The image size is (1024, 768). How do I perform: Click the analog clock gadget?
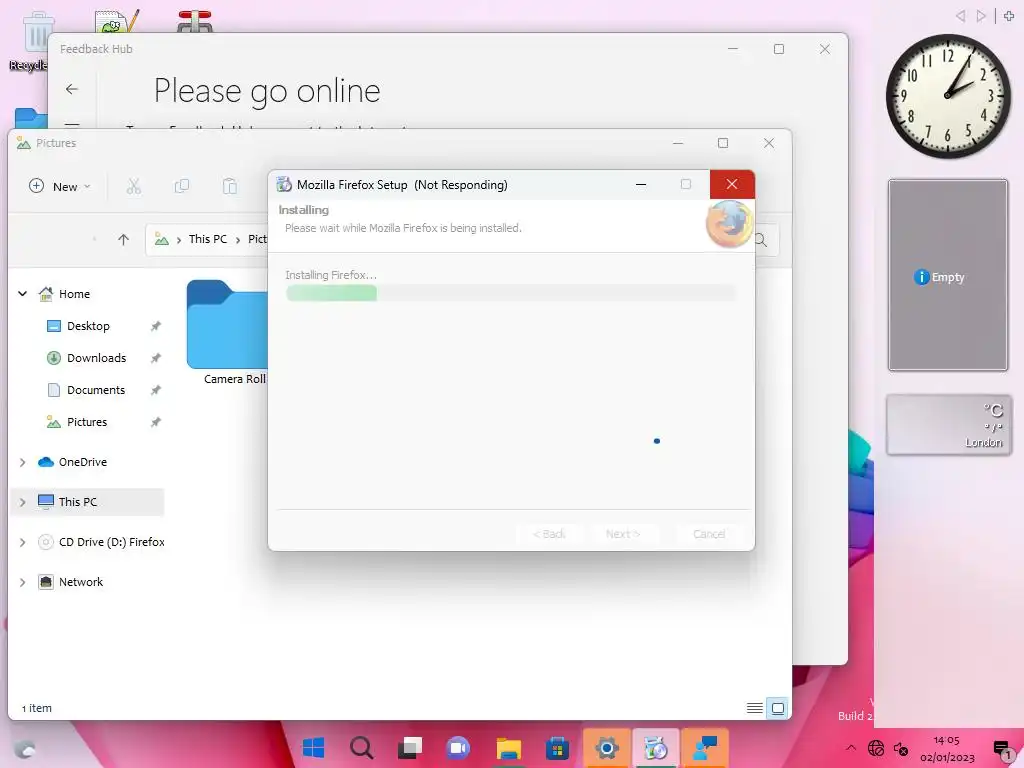[x=948, y=96]
